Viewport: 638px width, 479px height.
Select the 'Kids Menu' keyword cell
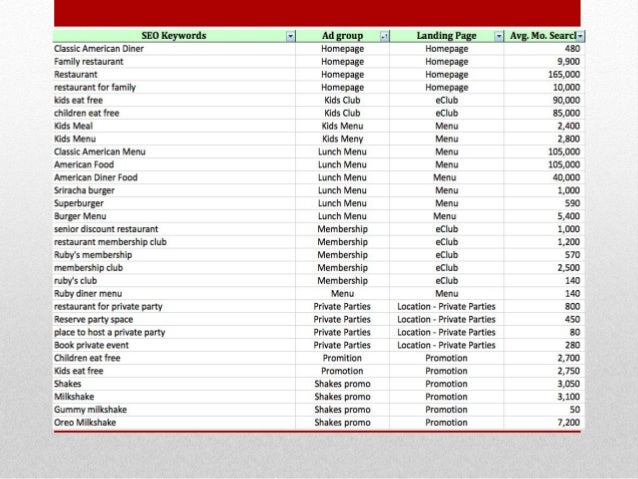(x=174, y=139)
